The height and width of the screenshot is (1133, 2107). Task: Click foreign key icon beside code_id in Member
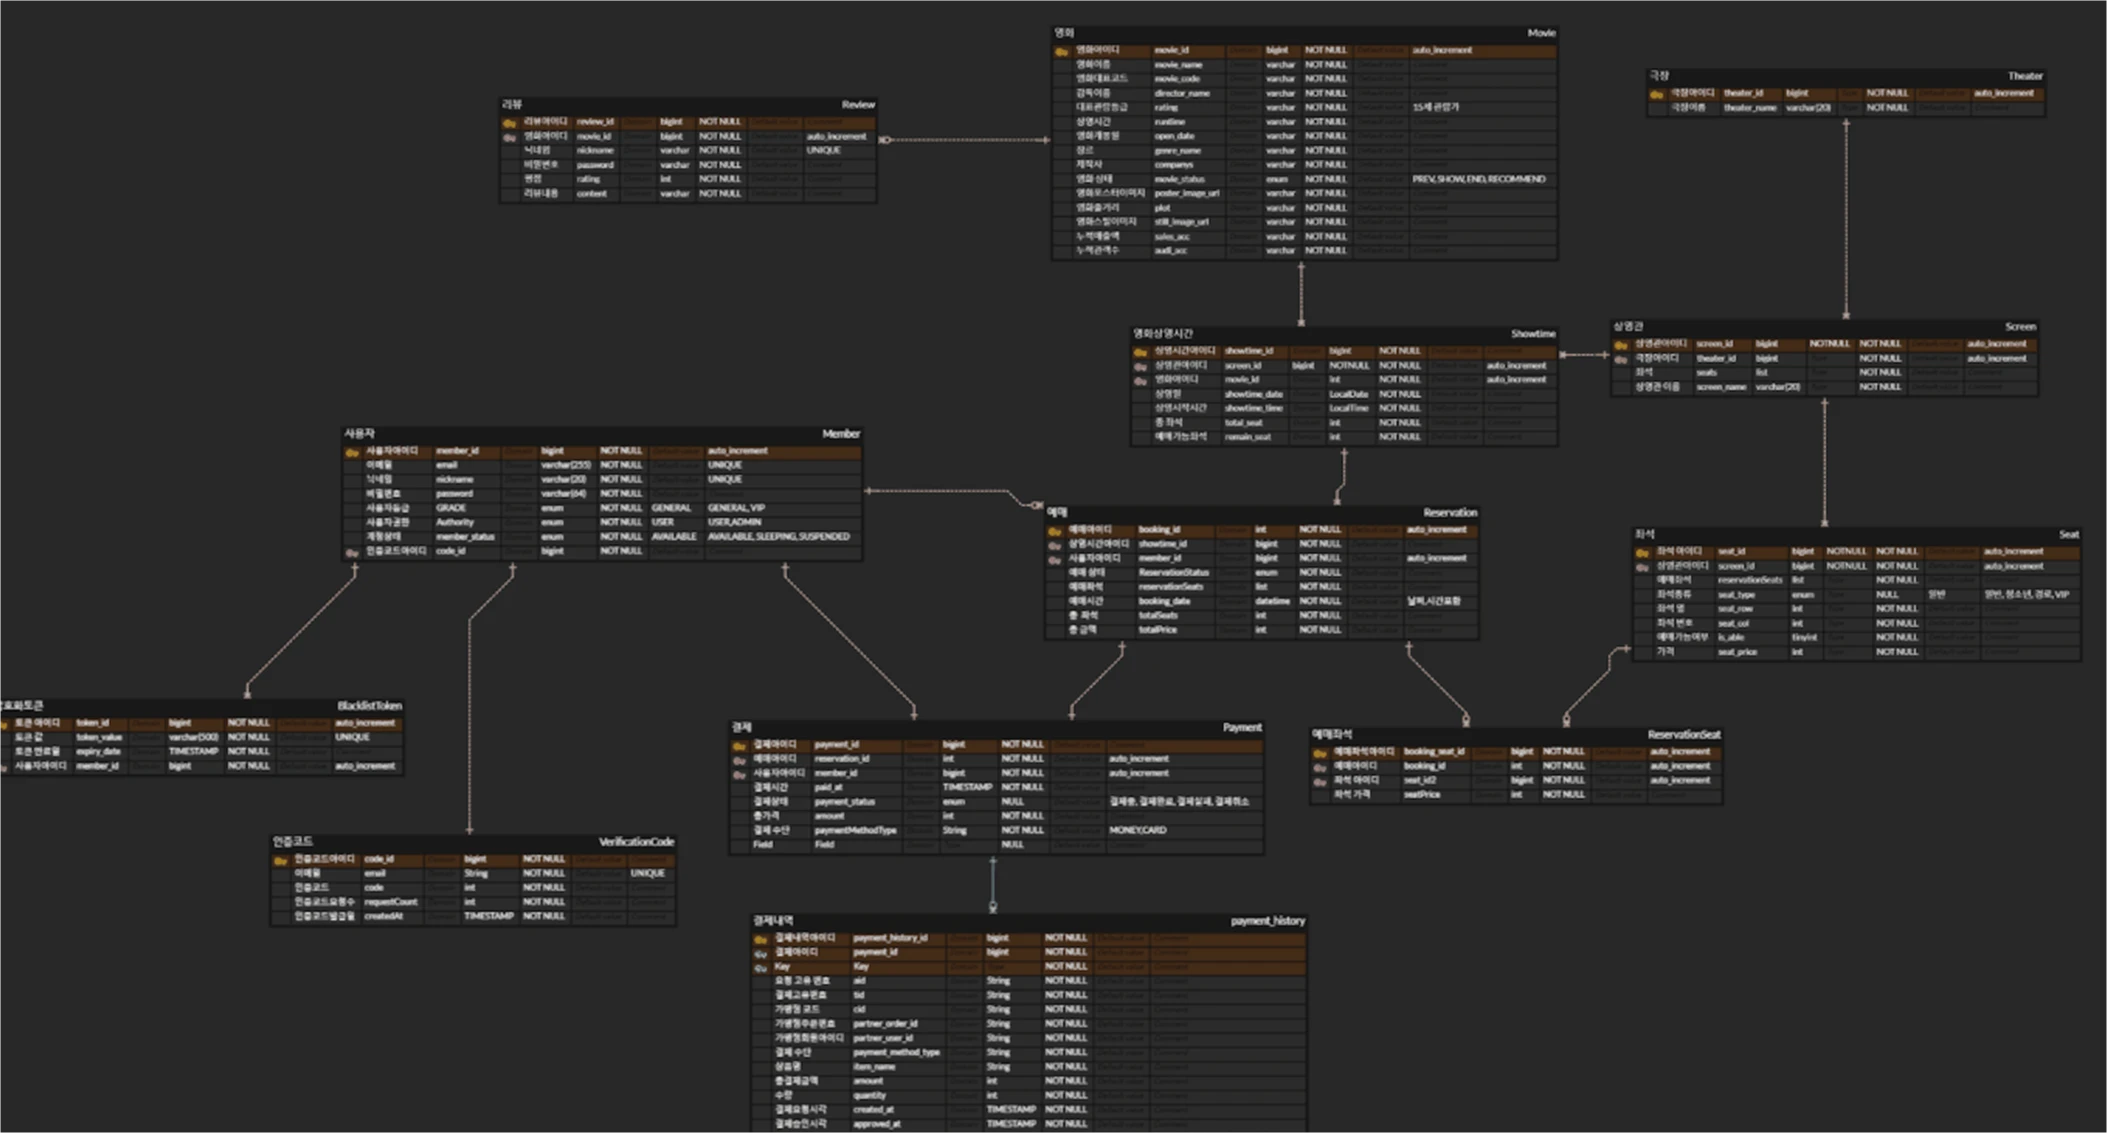(x=352, y=552)
